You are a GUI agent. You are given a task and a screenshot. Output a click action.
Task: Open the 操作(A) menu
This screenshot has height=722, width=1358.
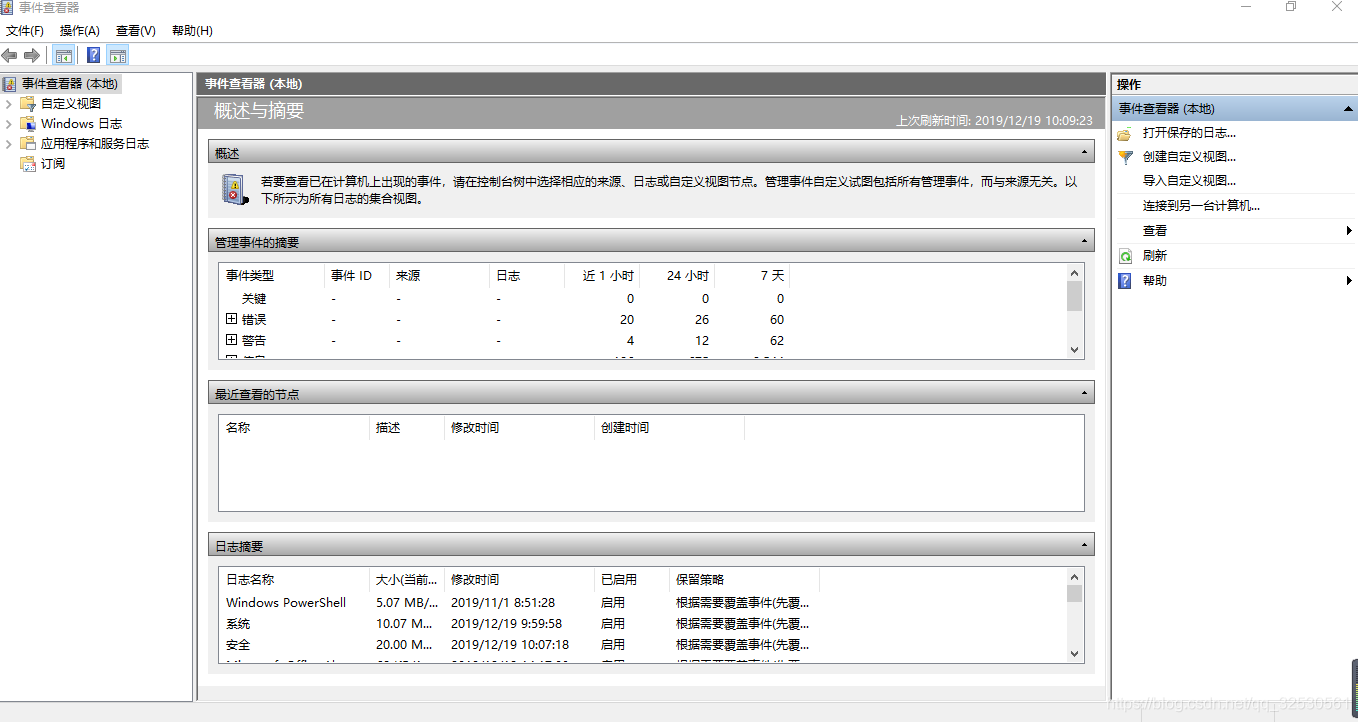79,31
